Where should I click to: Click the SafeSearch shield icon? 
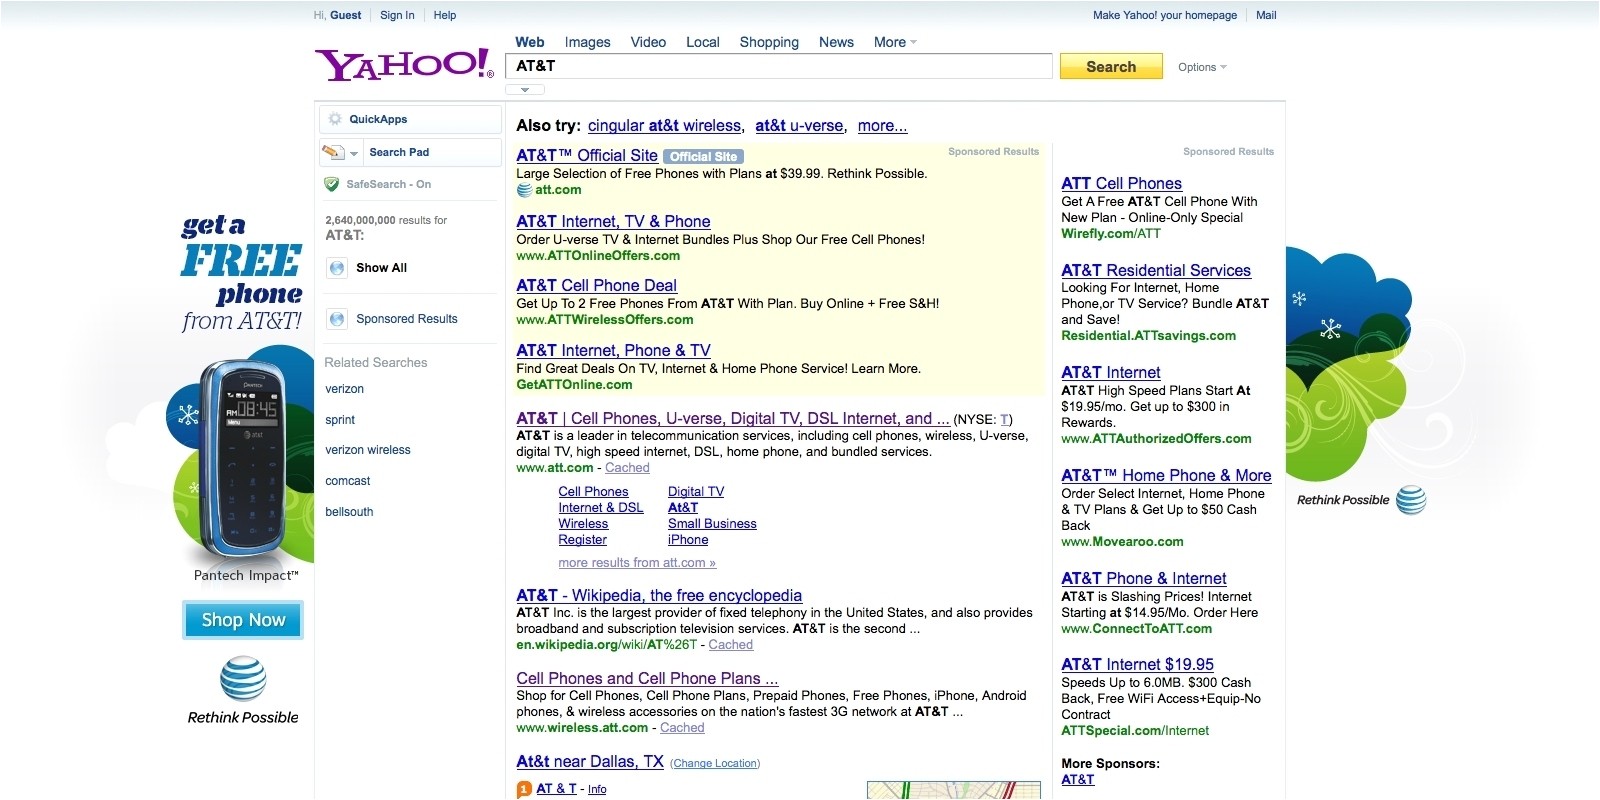pos(332,184)
